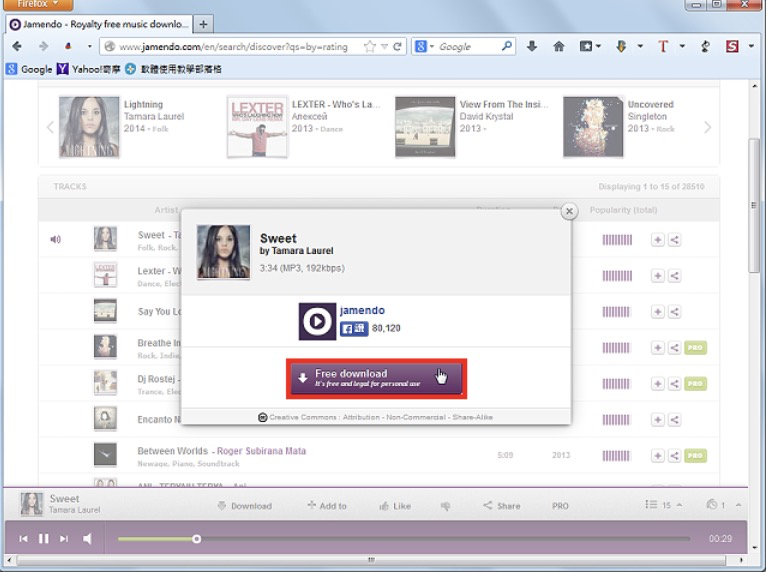
Task: Click the Popularity (total) column header
Action: click(623, 210)
